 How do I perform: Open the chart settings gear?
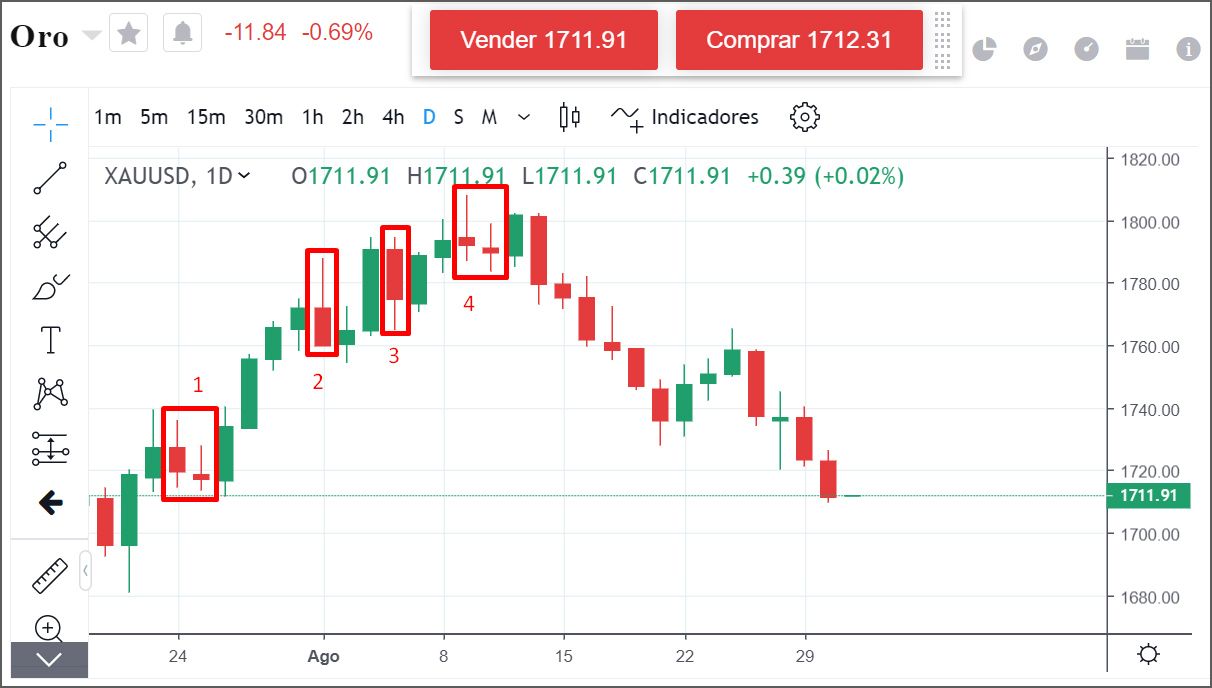click(x=804, y=117)
